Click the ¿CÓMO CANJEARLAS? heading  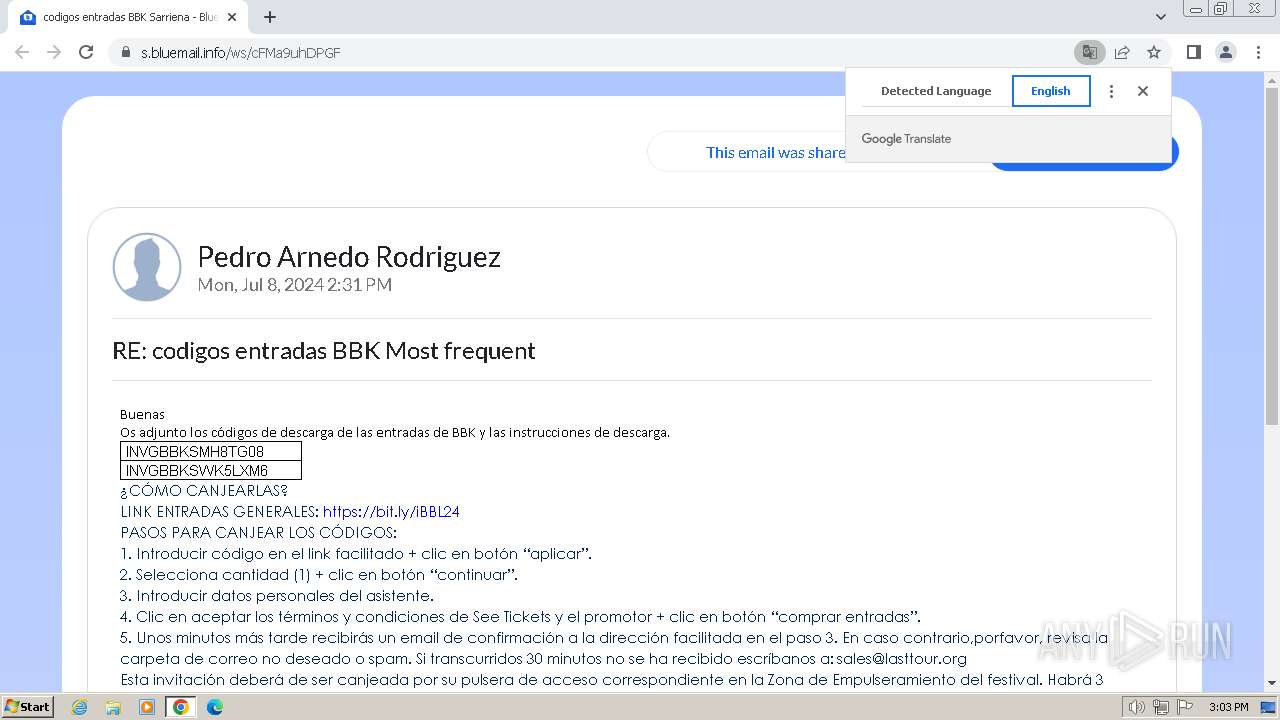[204, 491]
